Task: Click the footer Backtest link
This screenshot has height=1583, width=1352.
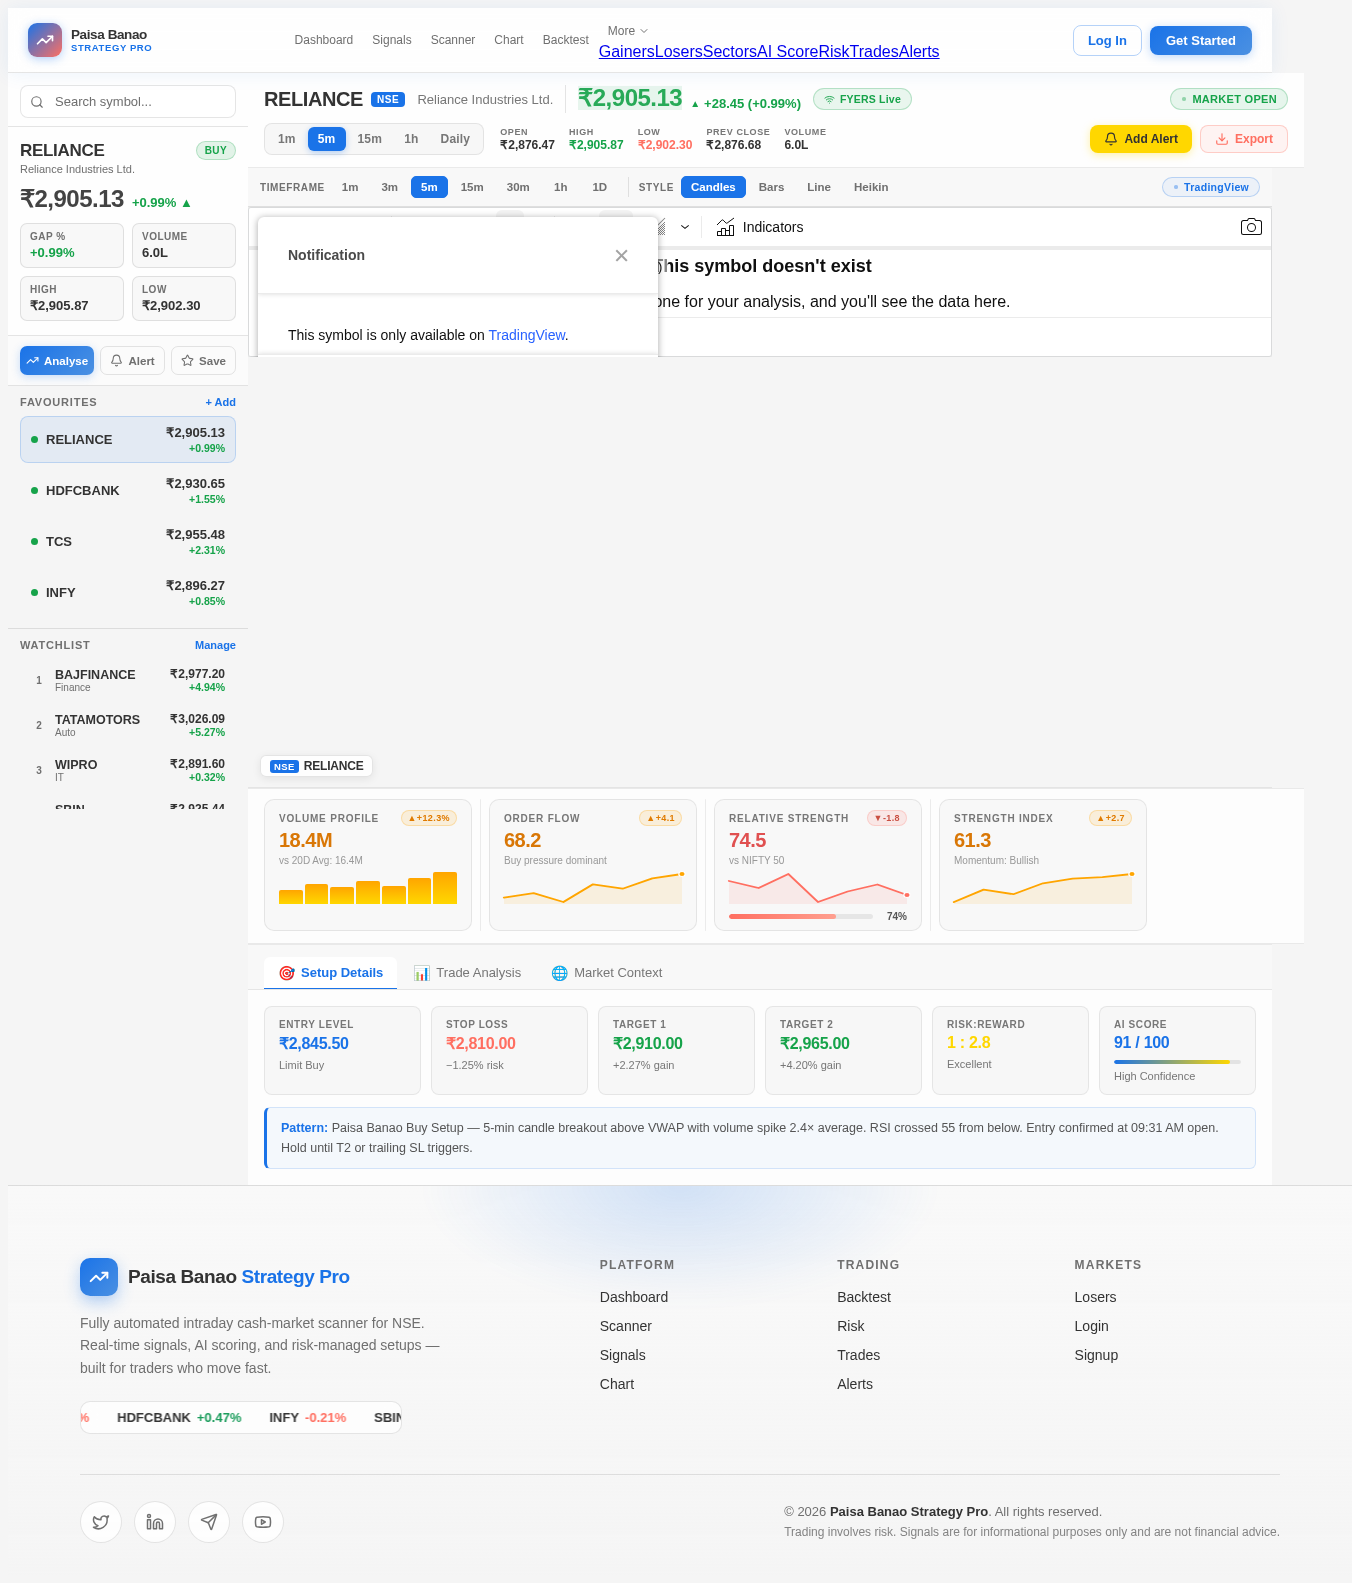Action: 864,1297
